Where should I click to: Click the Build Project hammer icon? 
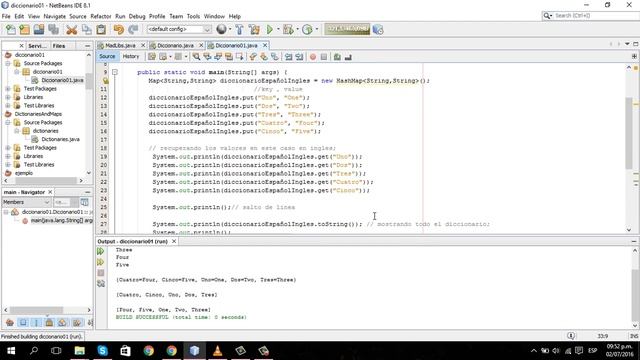point(239,29)
